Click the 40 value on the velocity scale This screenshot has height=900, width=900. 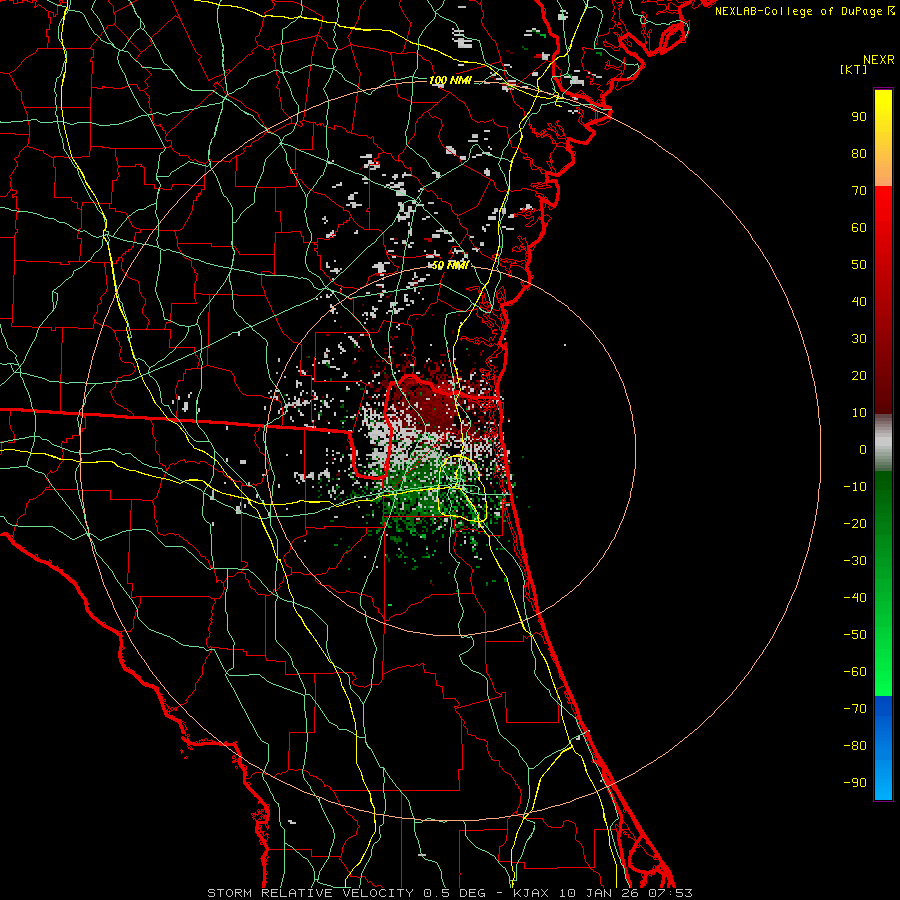click(859, 302)
